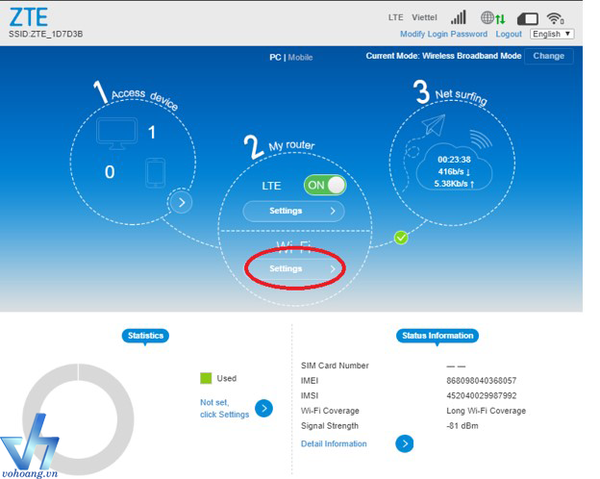Click the Long Wi-Fi Coverage value

[486, 411]
